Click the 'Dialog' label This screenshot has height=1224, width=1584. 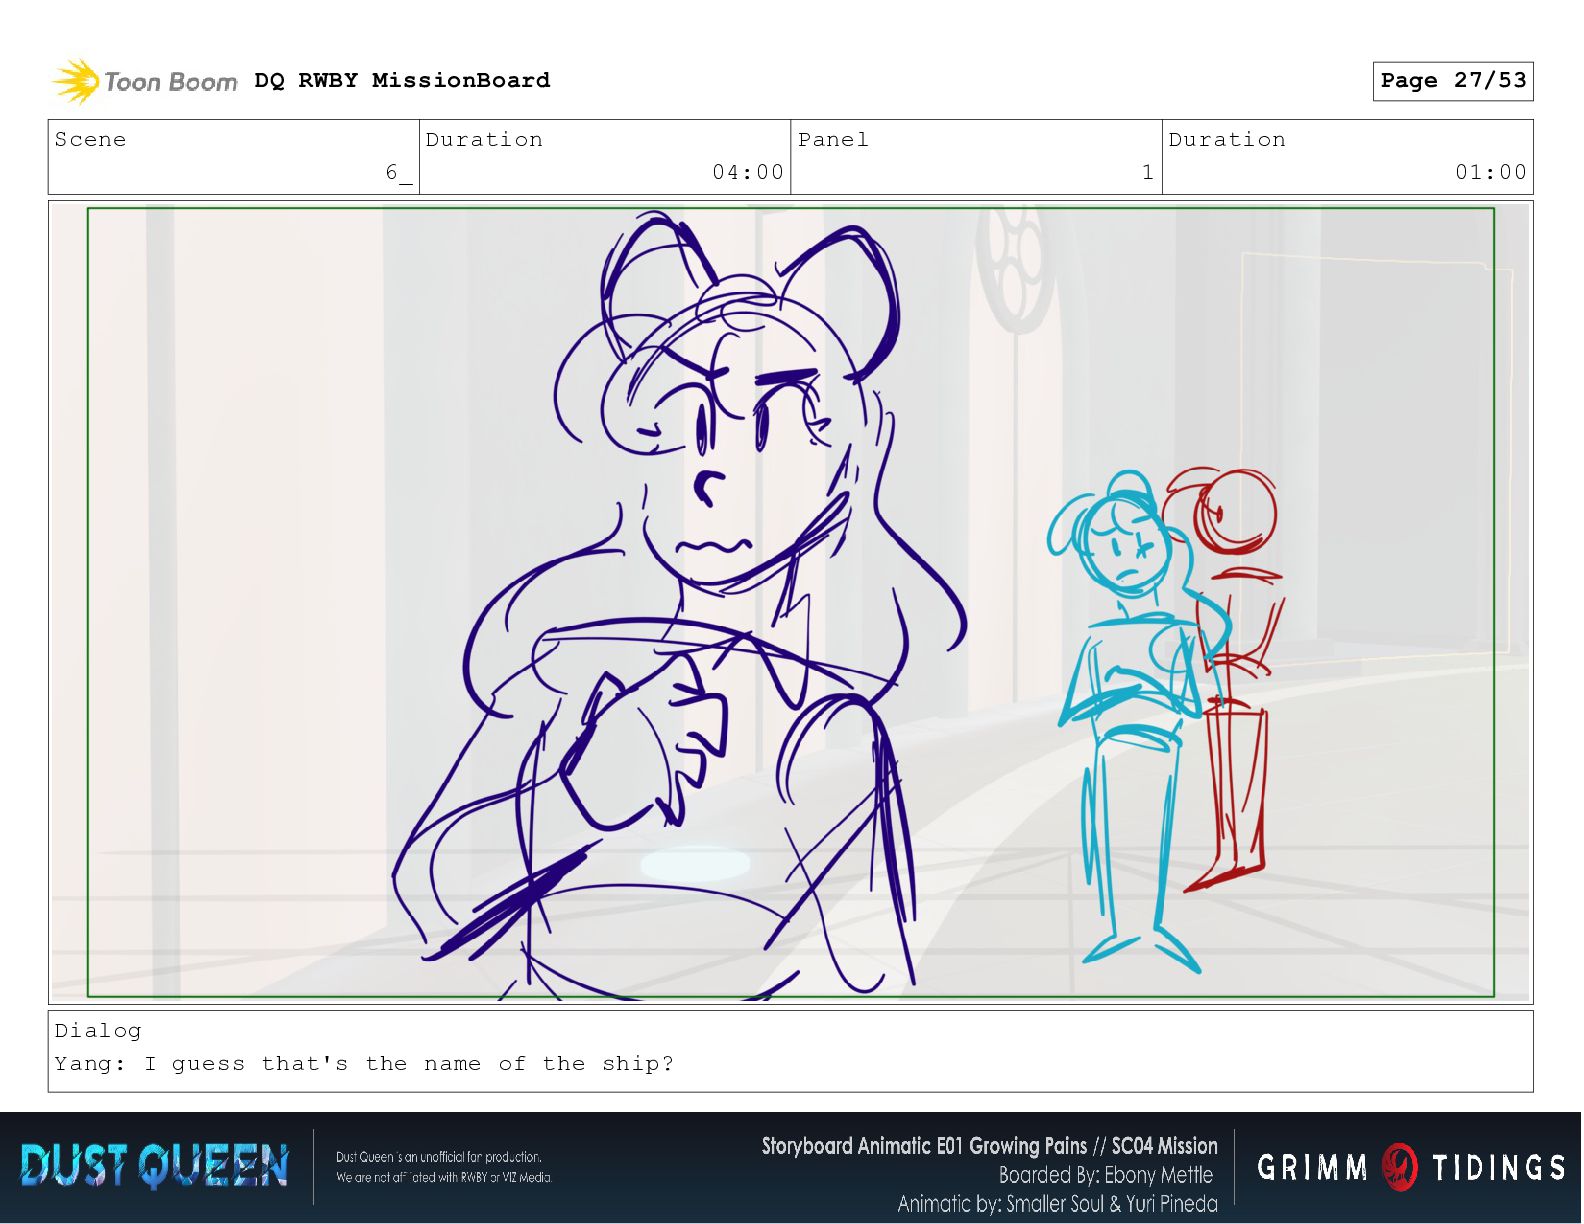98,1030
